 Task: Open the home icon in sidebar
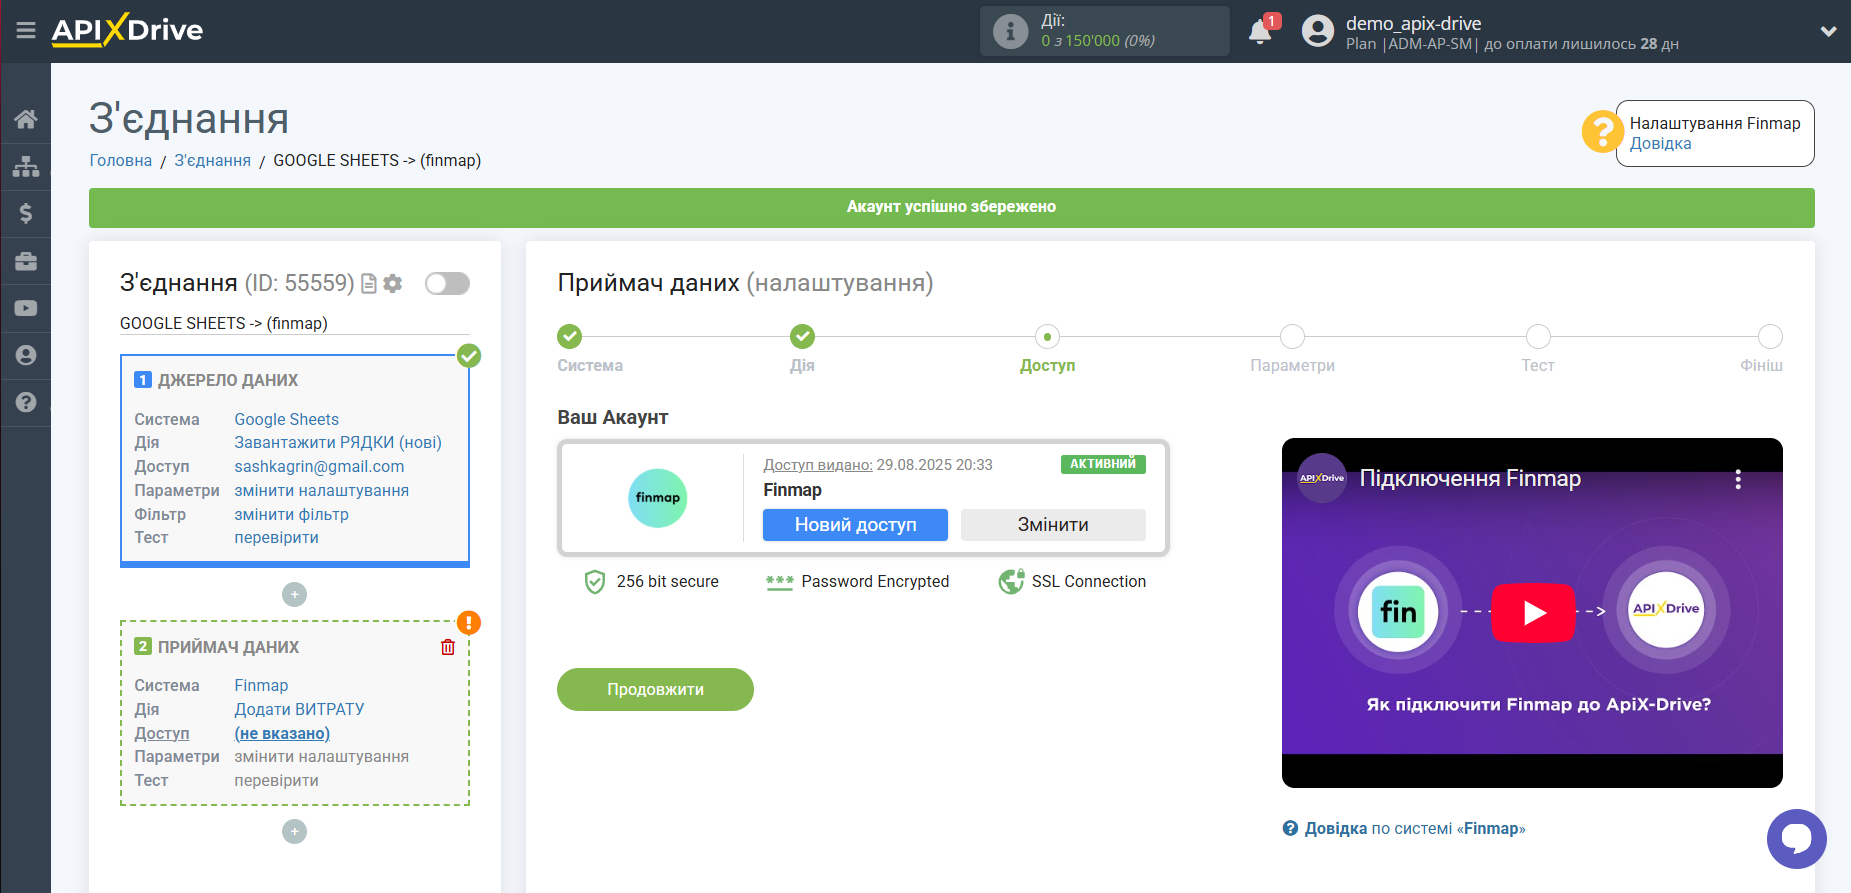click(x=26, y=119)
